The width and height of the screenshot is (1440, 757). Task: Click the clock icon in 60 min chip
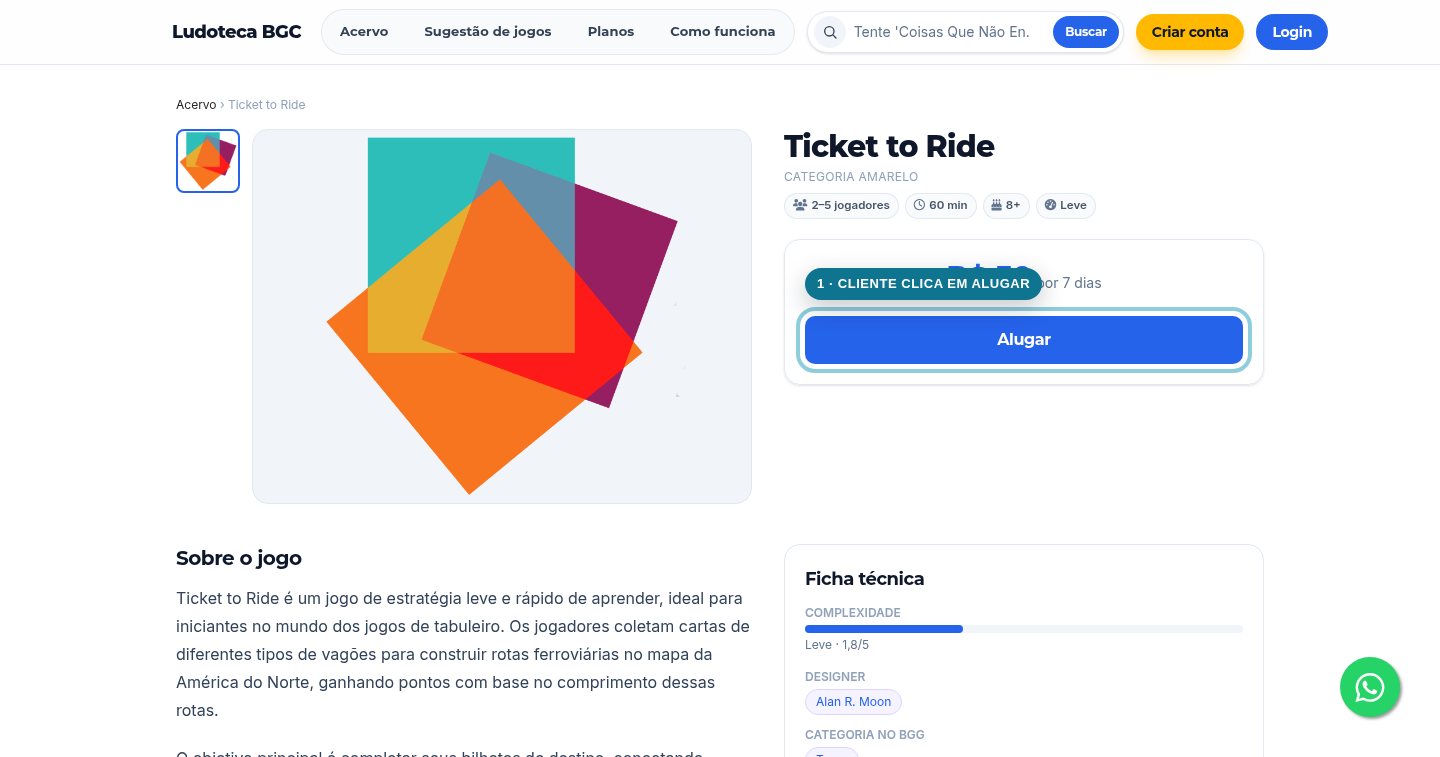[x=919, y=205]
